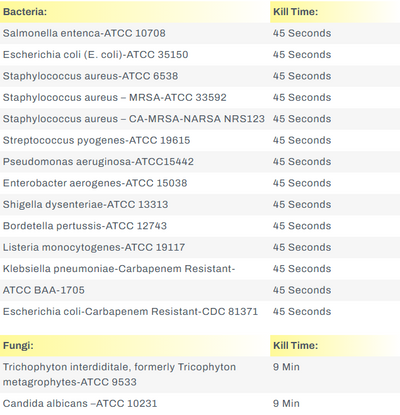This screenshot has height=415, width=400.
Task: Click Candida albicans –ATCC 10231
Action: pos(80,404)
